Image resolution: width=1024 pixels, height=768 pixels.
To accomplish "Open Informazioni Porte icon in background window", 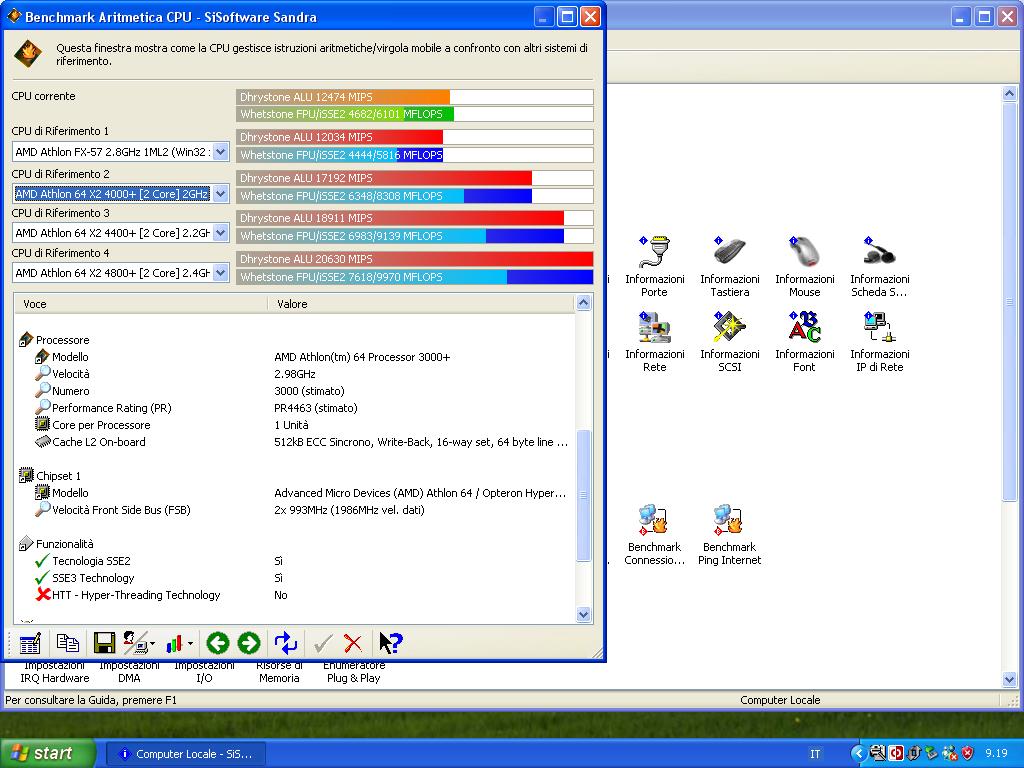I will point(654,266).
